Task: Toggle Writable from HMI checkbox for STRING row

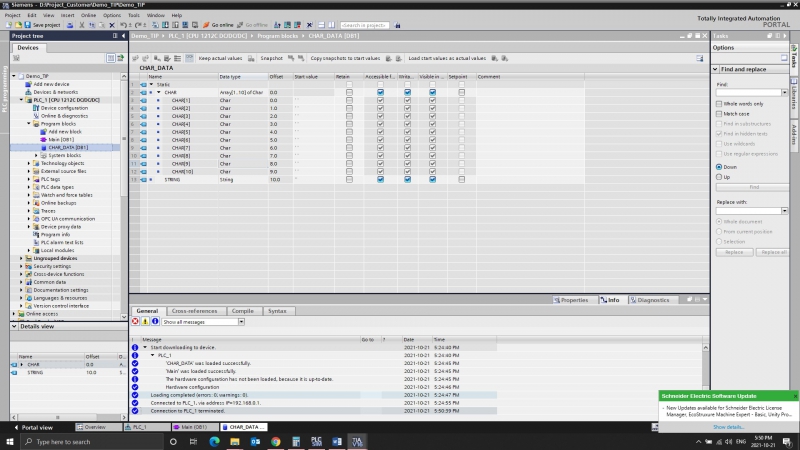Action: [407, 180]
